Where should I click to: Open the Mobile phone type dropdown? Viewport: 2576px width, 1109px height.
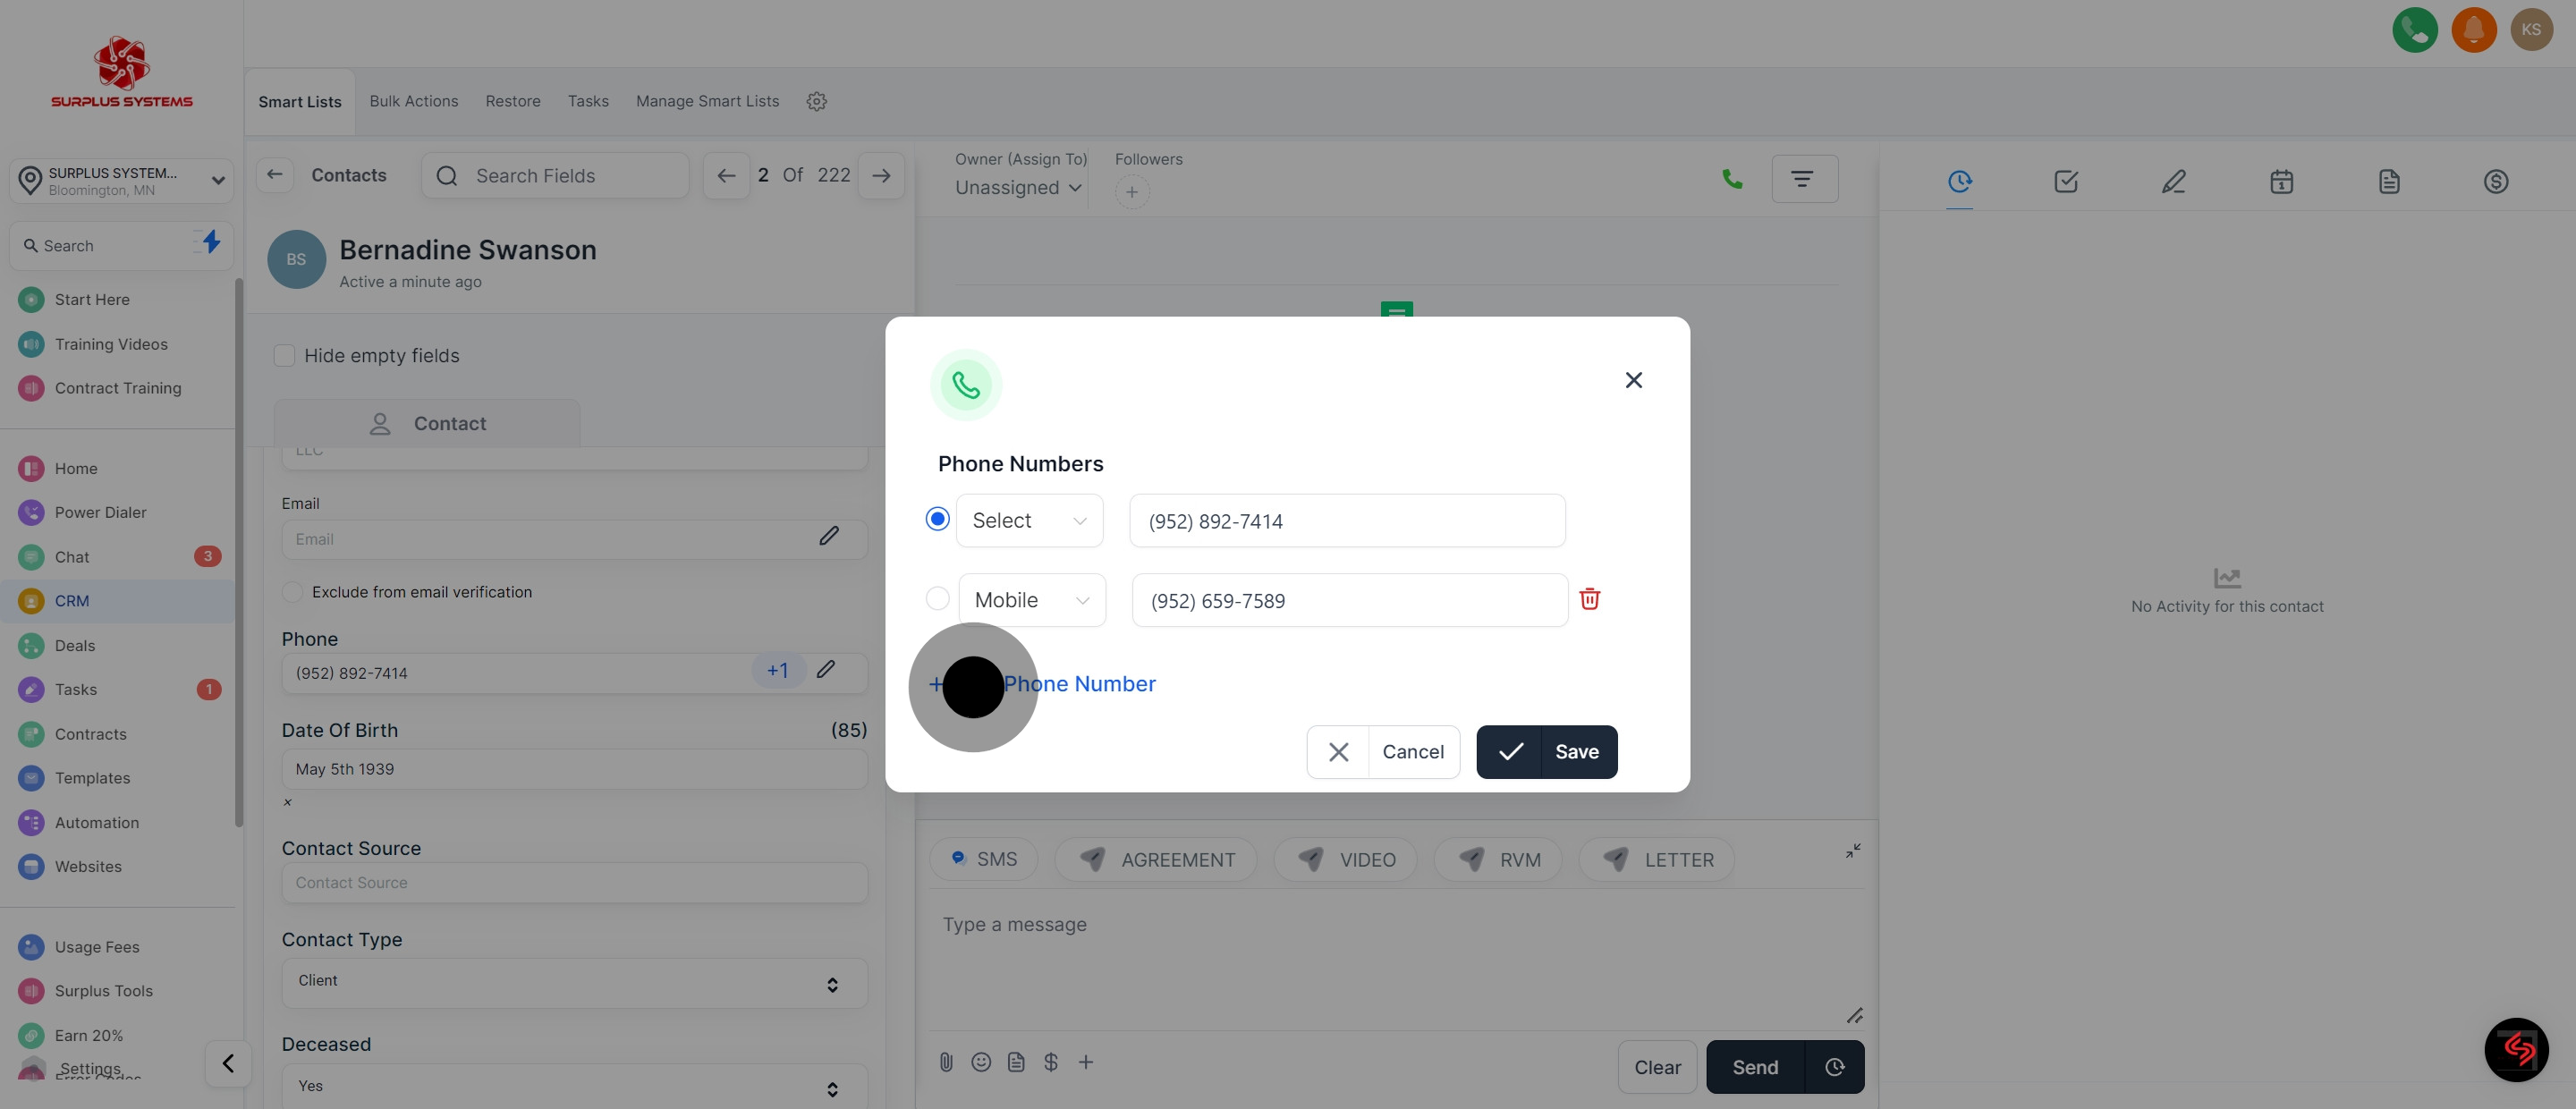(1031, 600)
